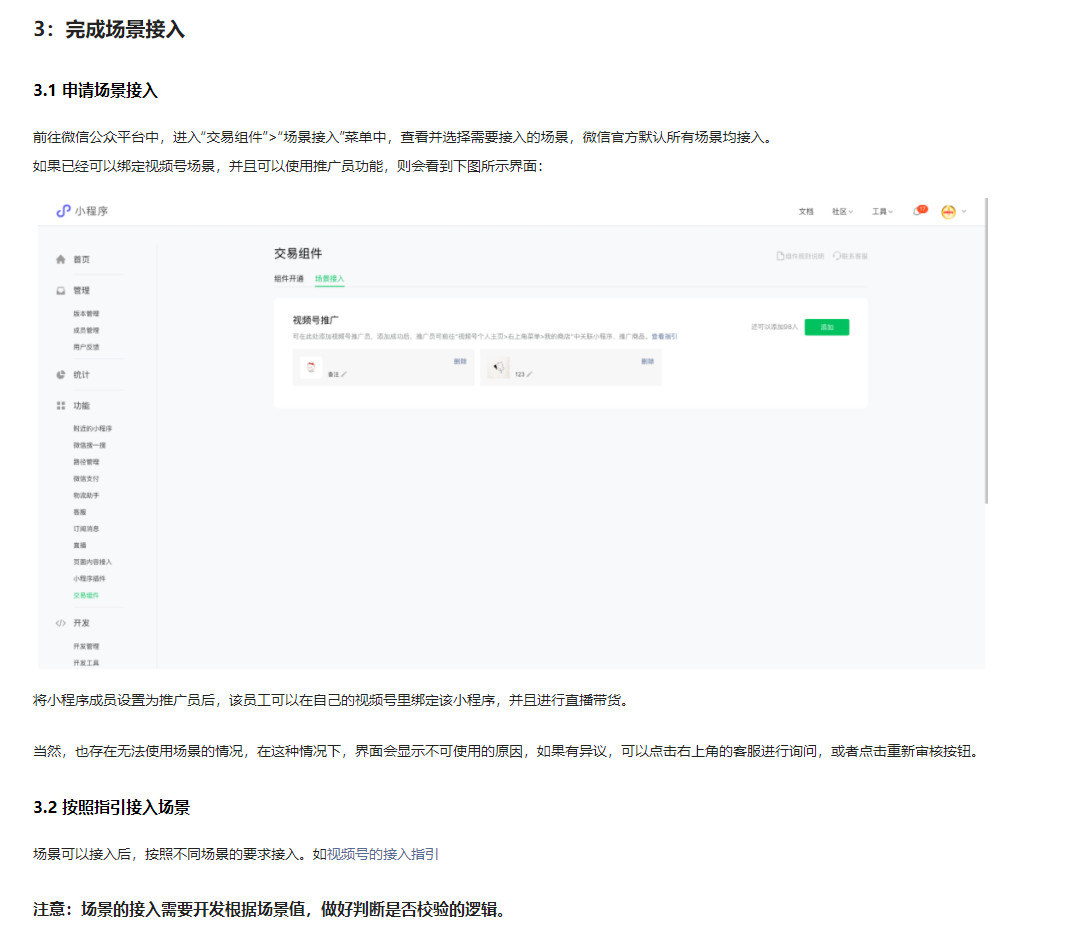Edit the 备注 remark via pencil icon
Viewport: 1076px width, 944px height.
344,375
